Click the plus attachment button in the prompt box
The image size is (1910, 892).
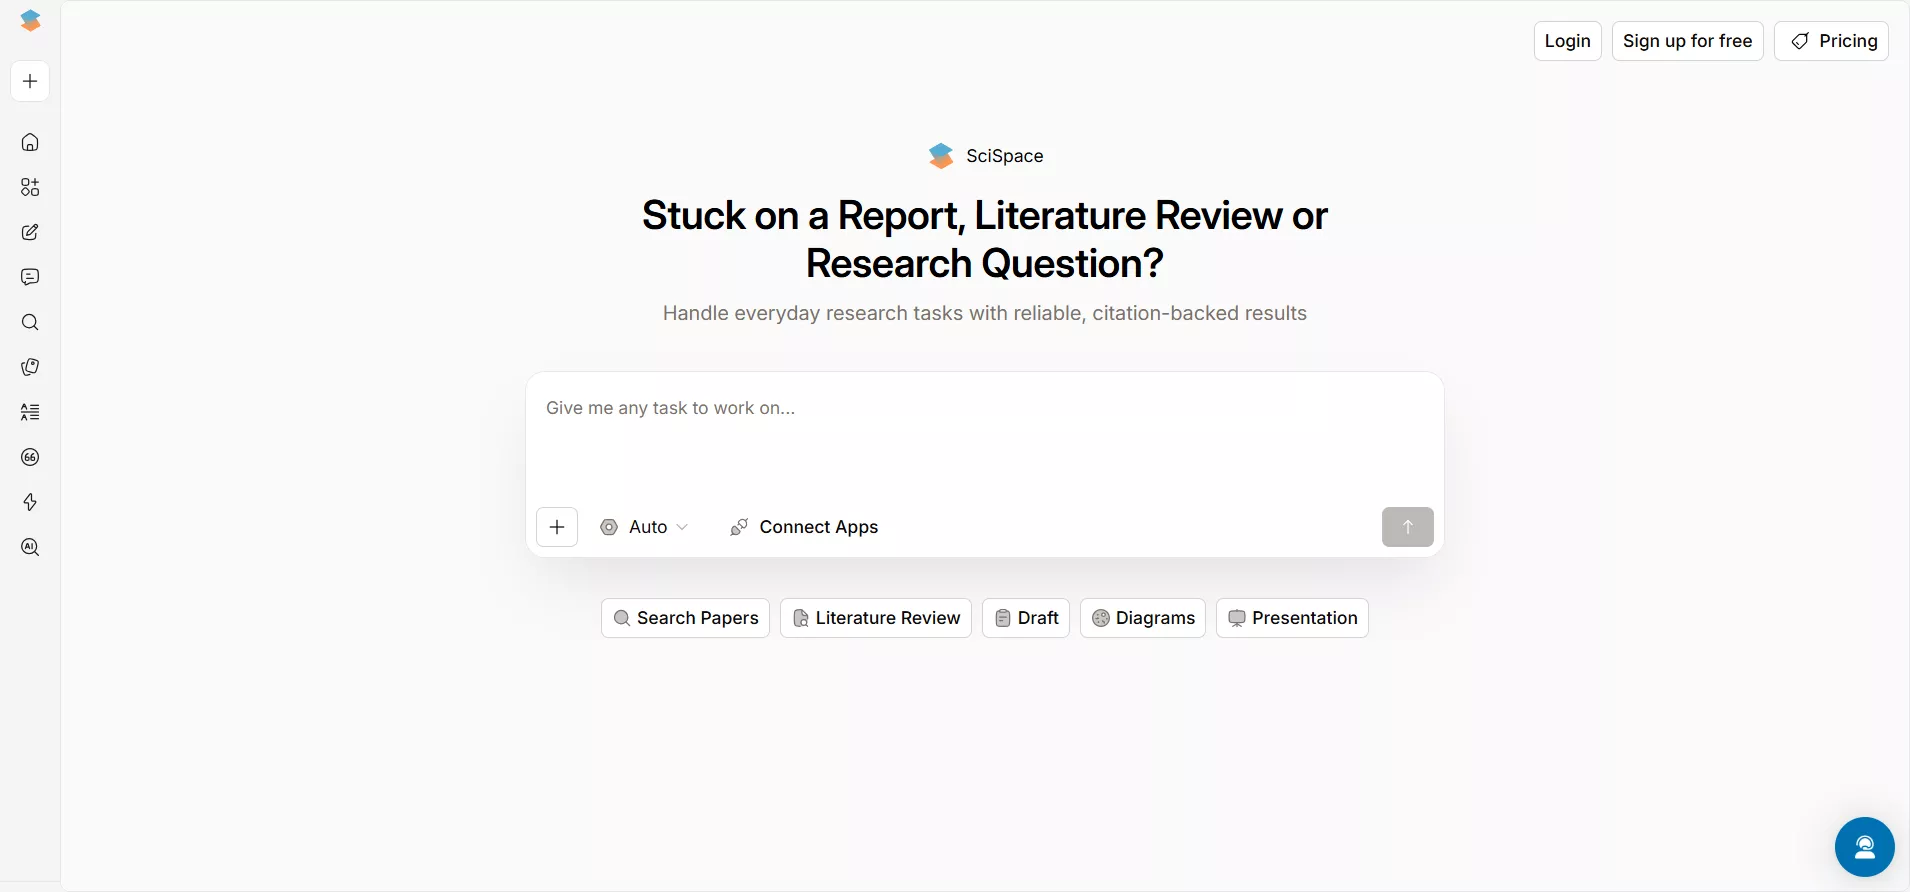(x=557, y=527)
